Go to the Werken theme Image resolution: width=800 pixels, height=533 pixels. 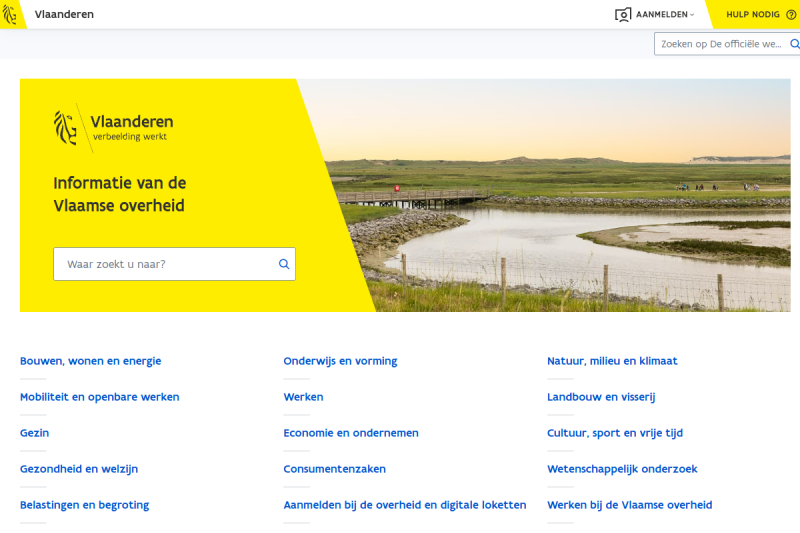(x=304, y=397)
